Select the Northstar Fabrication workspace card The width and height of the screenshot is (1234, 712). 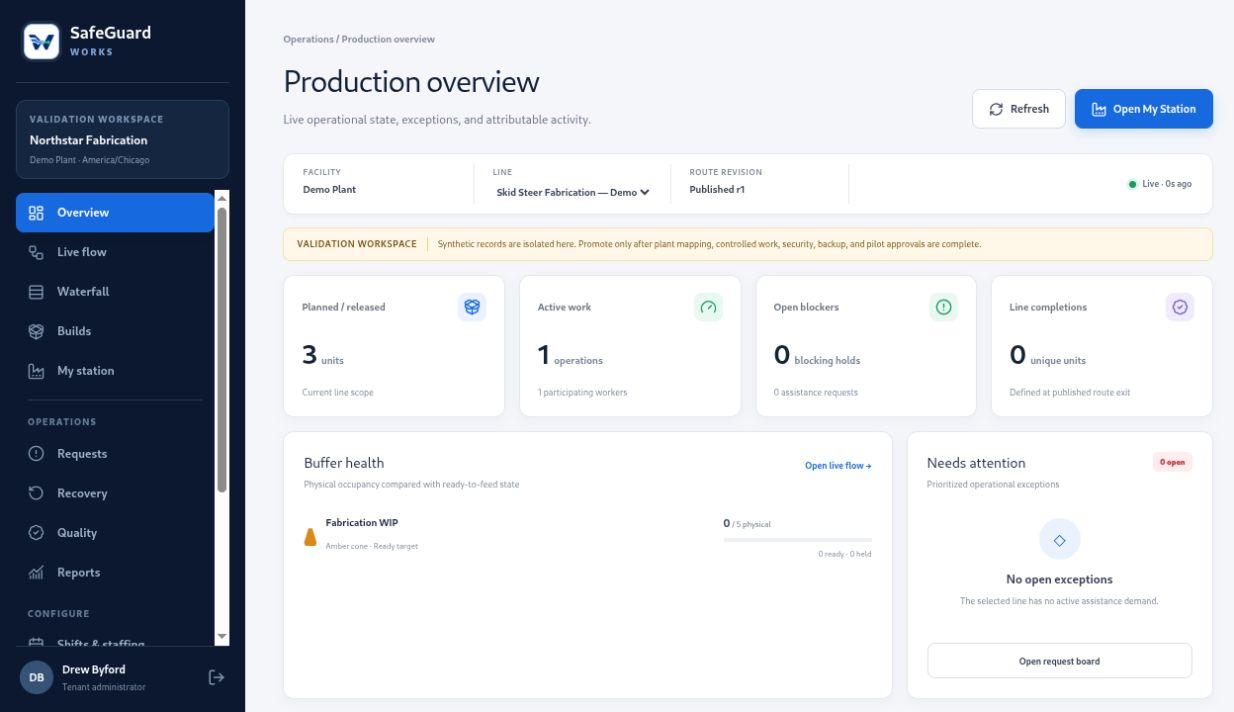coord(122,139)
